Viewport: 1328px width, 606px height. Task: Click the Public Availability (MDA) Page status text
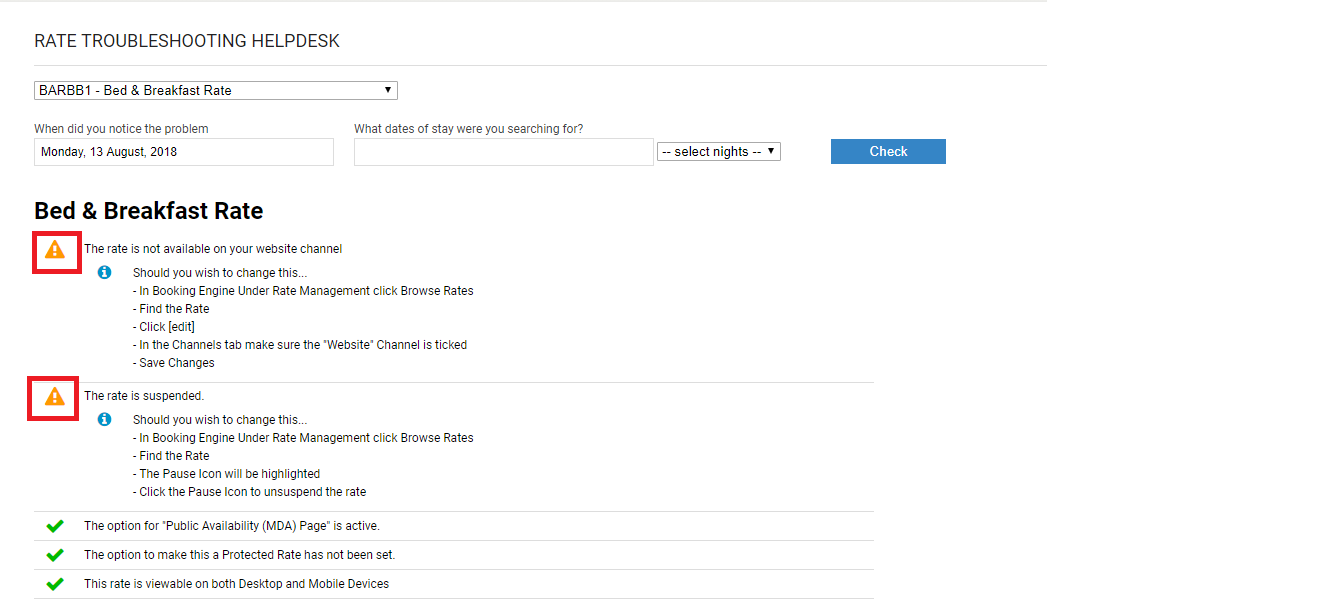[232, 526]
